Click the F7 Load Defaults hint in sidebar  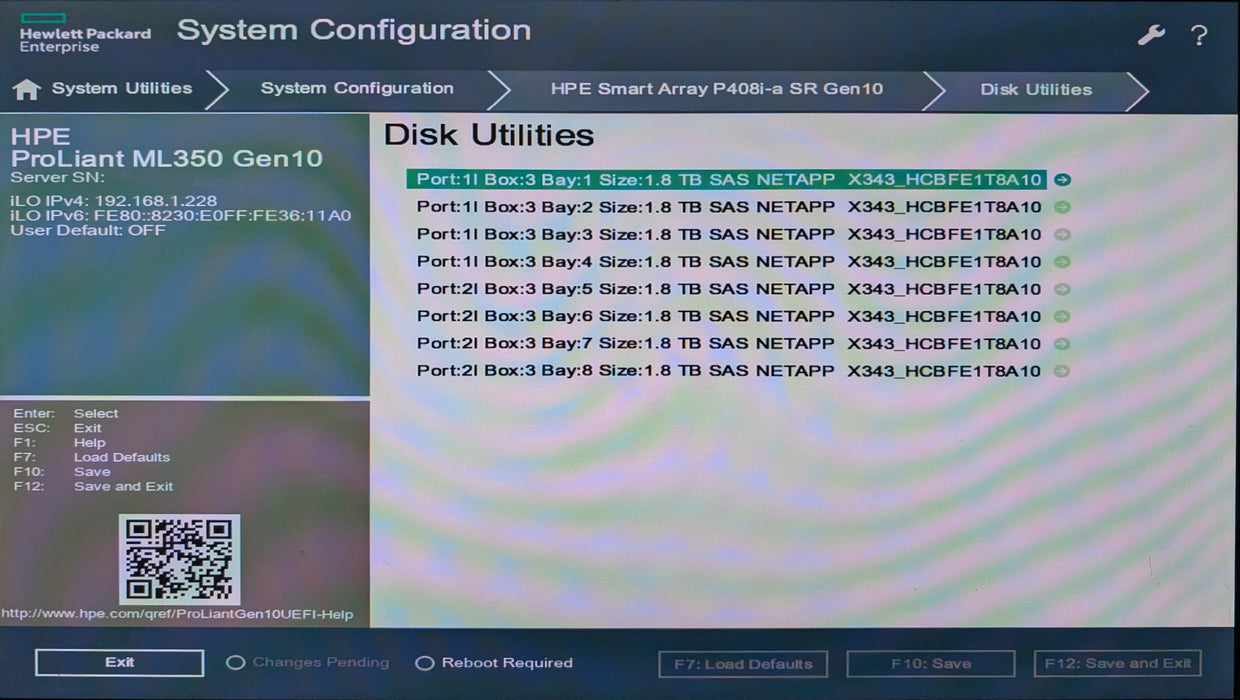[92, 457]
